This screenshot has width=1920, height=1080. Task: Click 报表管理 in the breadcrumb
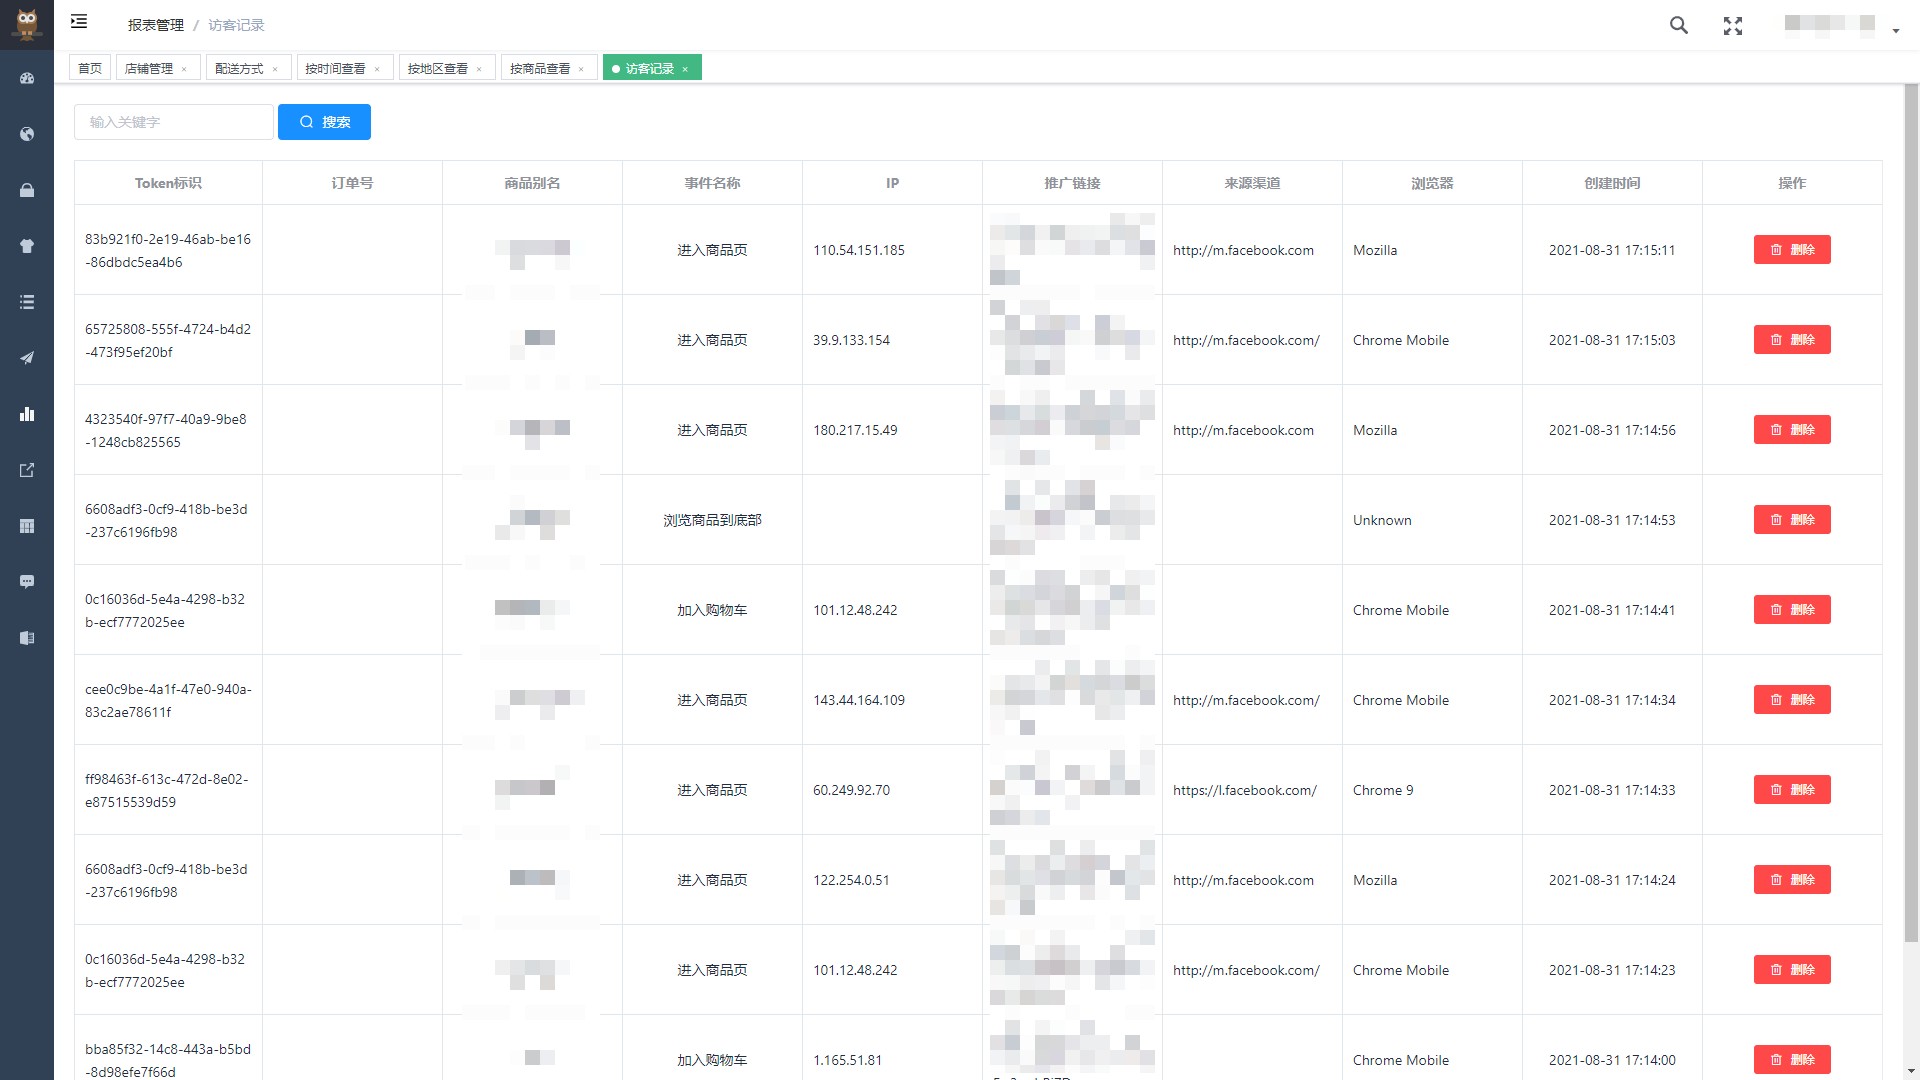tap(155, 25)
